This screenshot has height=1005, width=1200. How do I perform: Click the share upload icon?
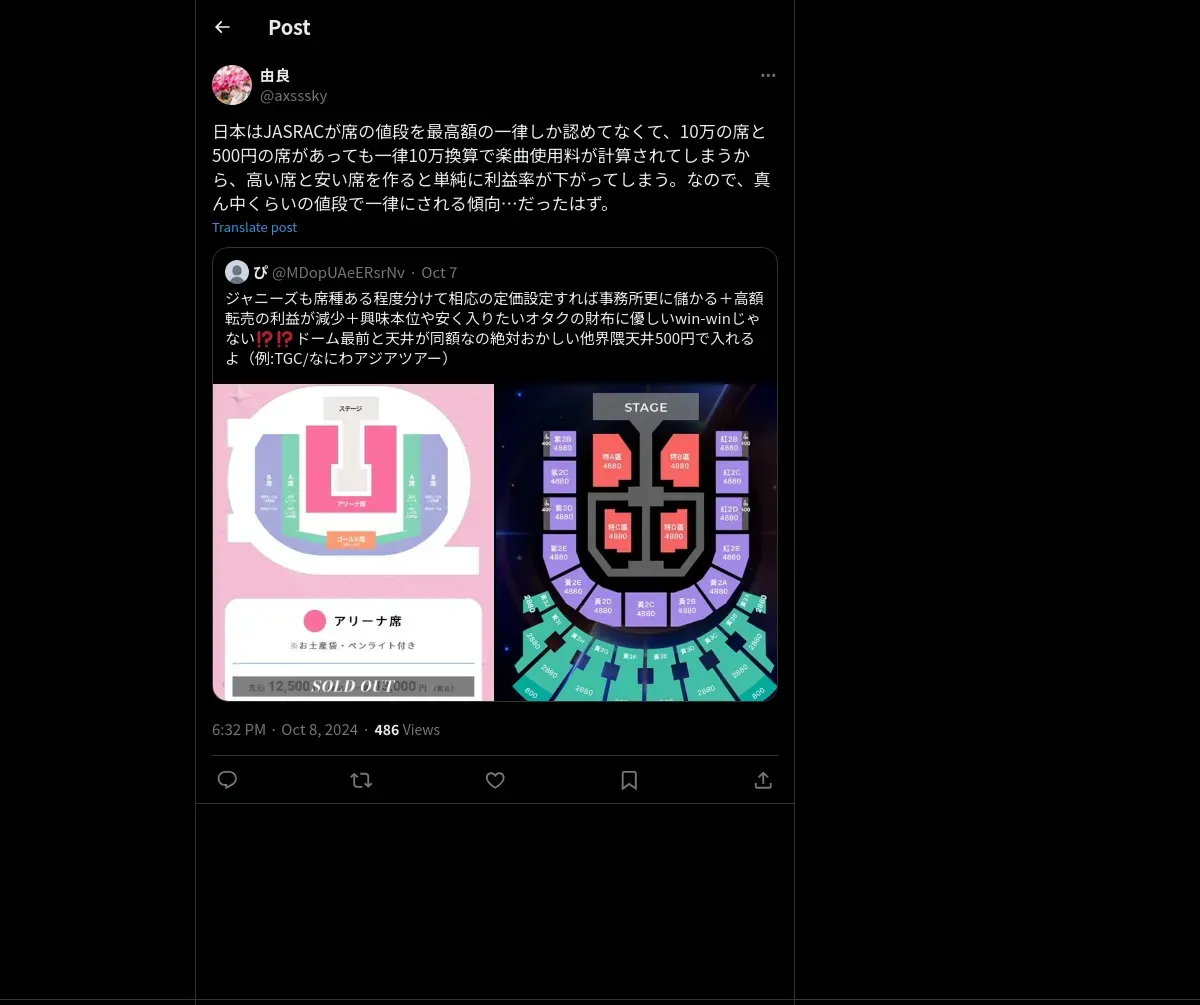(763, 780)
